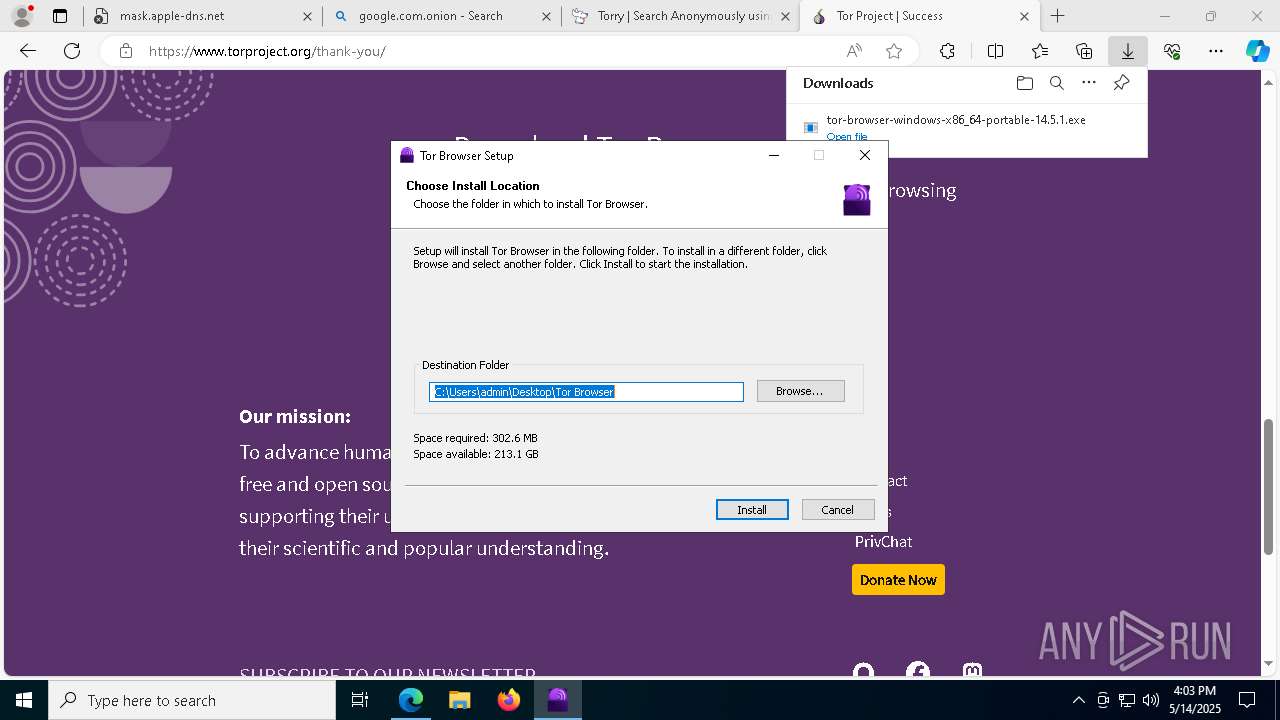Launch Copilot from the toolbar
The image size is (1280, 720).
click(x=1257, y=51)
